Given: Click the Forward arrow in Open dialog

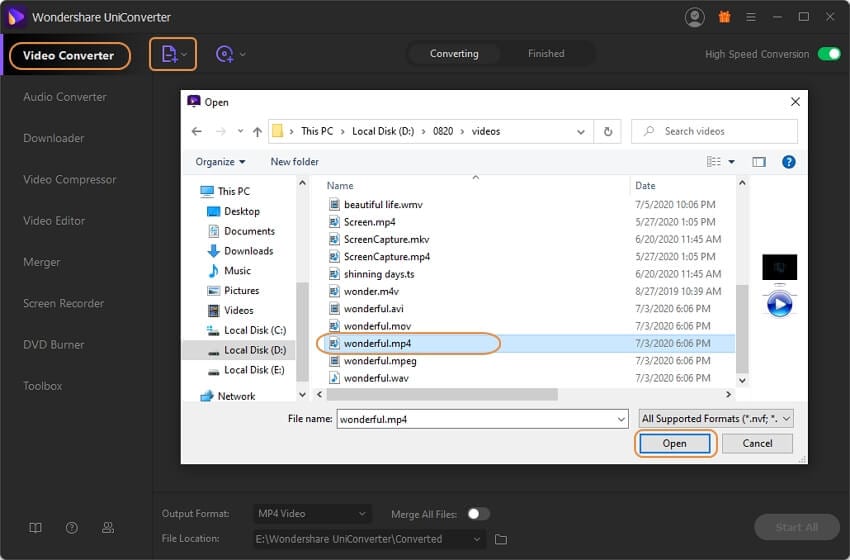Looking at the screenshot, I should tap(221, 131).
